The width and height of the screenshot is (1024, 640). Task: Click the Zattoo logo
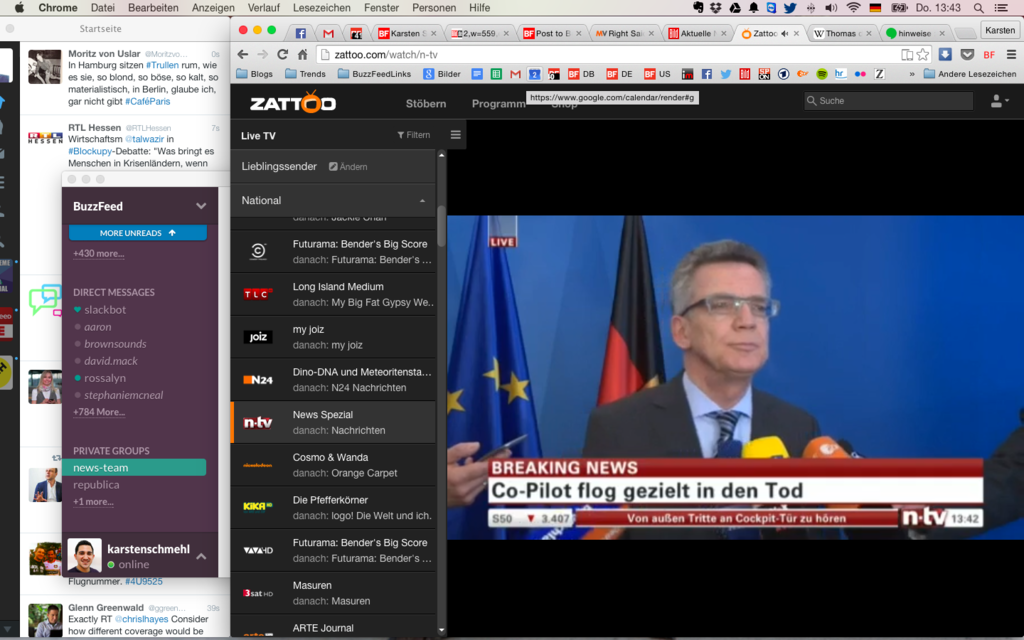pos(293,103)
